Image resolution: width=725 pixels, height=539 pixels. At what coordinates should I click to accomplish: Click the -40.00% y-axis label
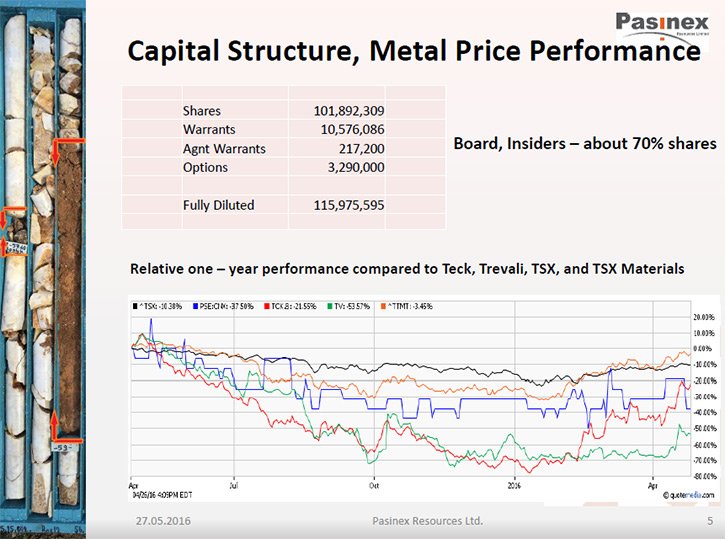point(704,412)
